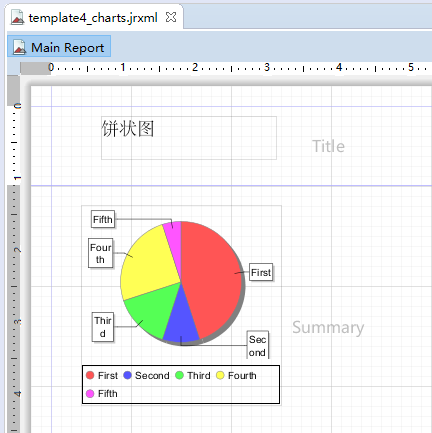Click the Third legend text
Image resolution: width=432 pixels, height=433 pixels.
[x=199, y=375]
